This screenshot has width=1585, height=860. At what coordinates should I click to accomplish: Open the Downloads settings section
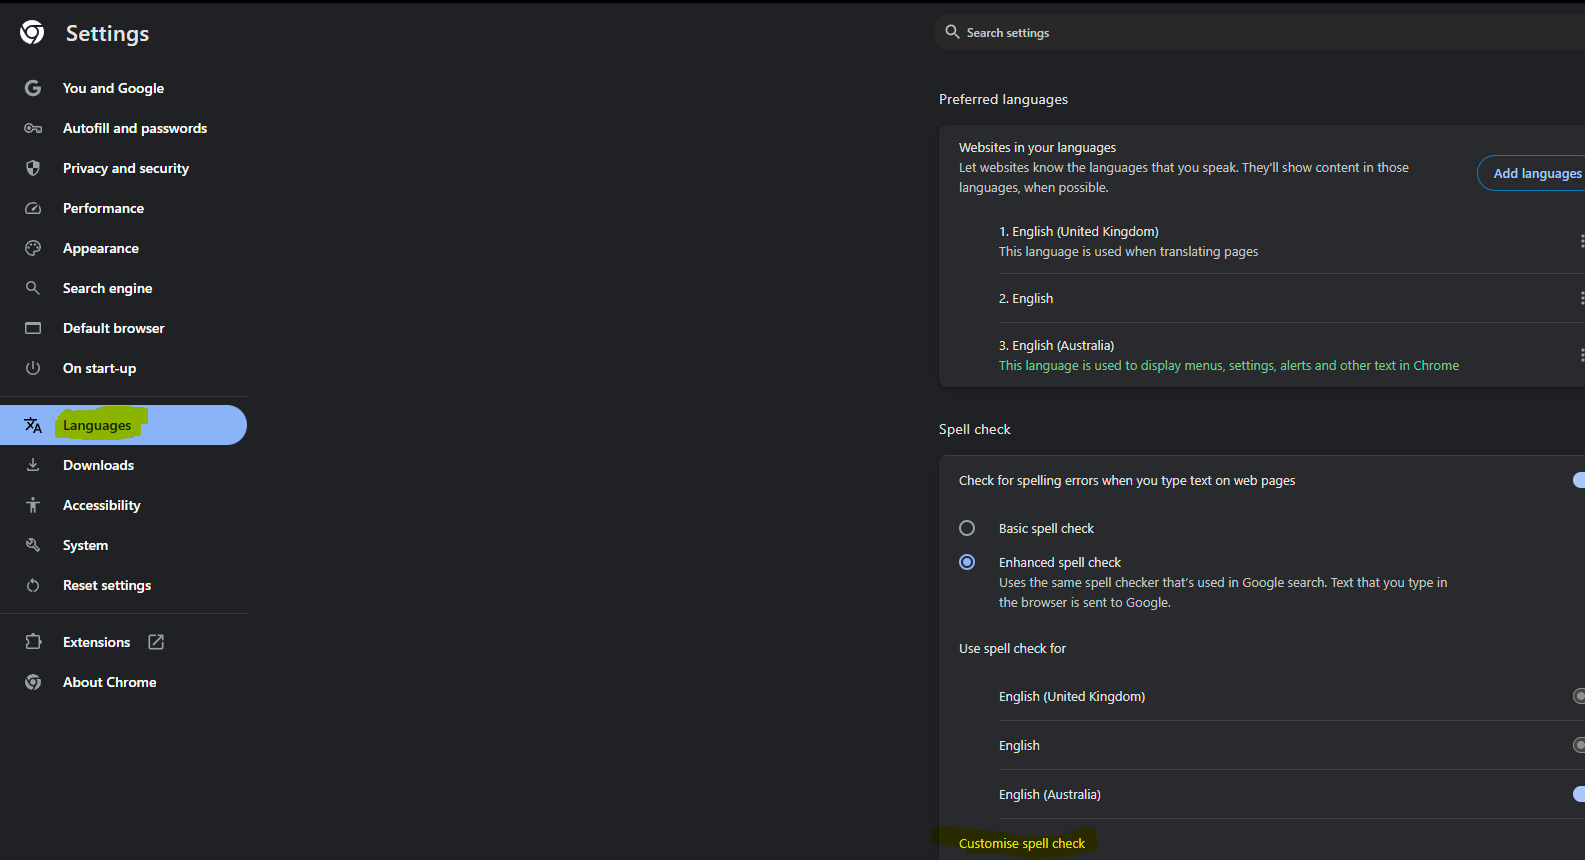coord(98,465)
